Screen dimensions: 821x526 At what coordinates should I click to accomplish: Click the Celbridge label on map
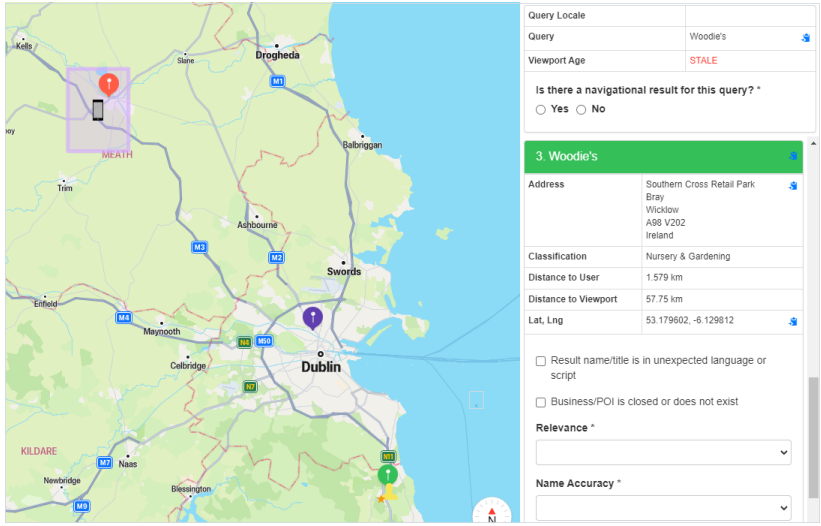[x=188, y=366]
